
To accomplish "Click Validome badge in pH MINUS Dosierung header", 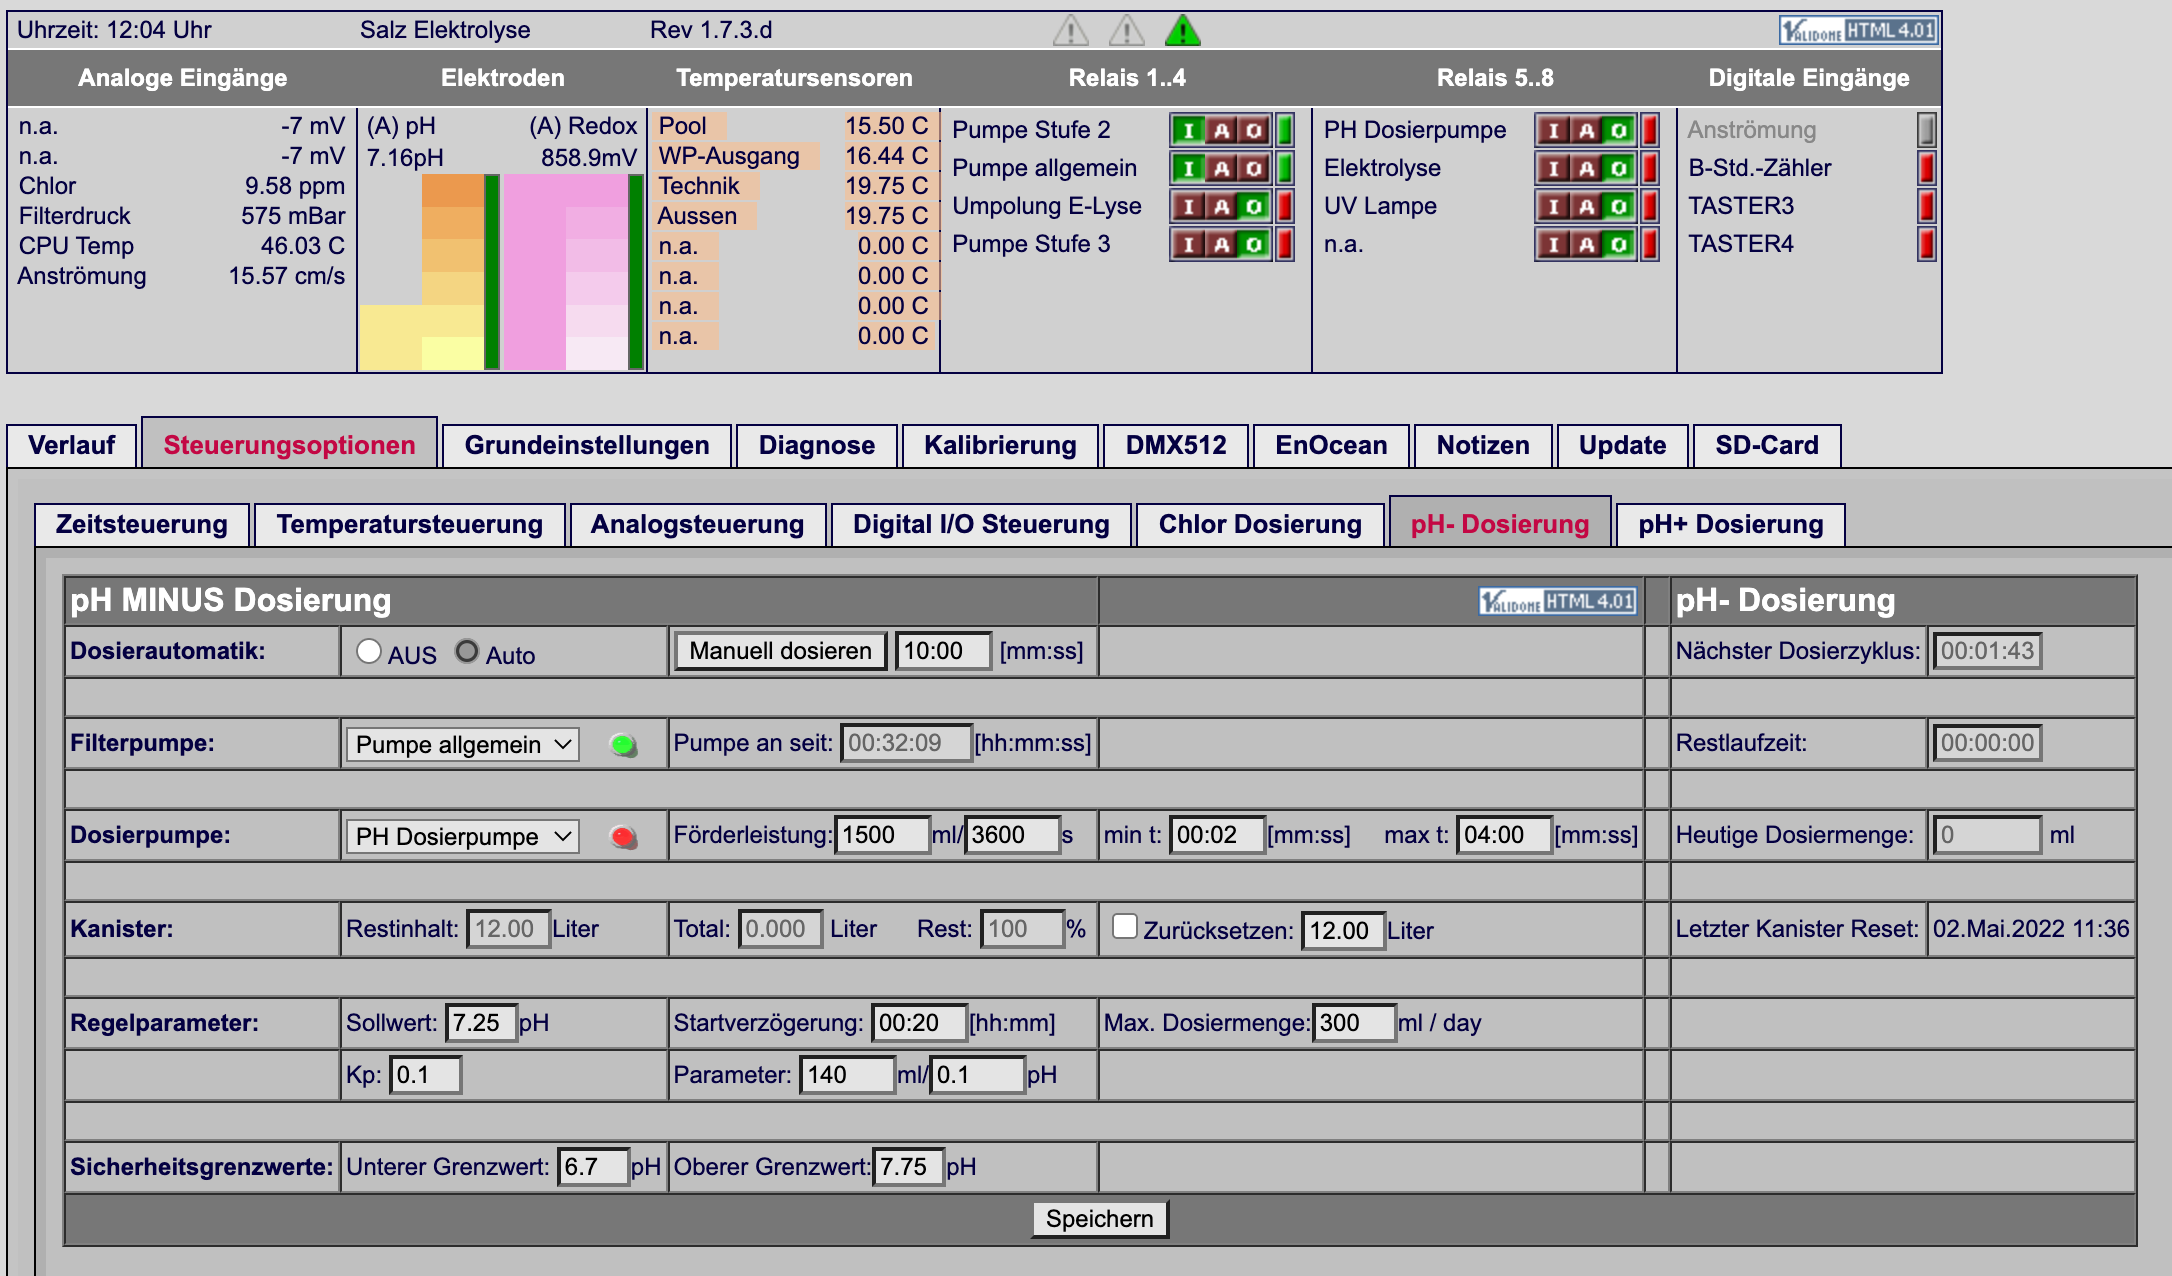I will [1558, 601].
